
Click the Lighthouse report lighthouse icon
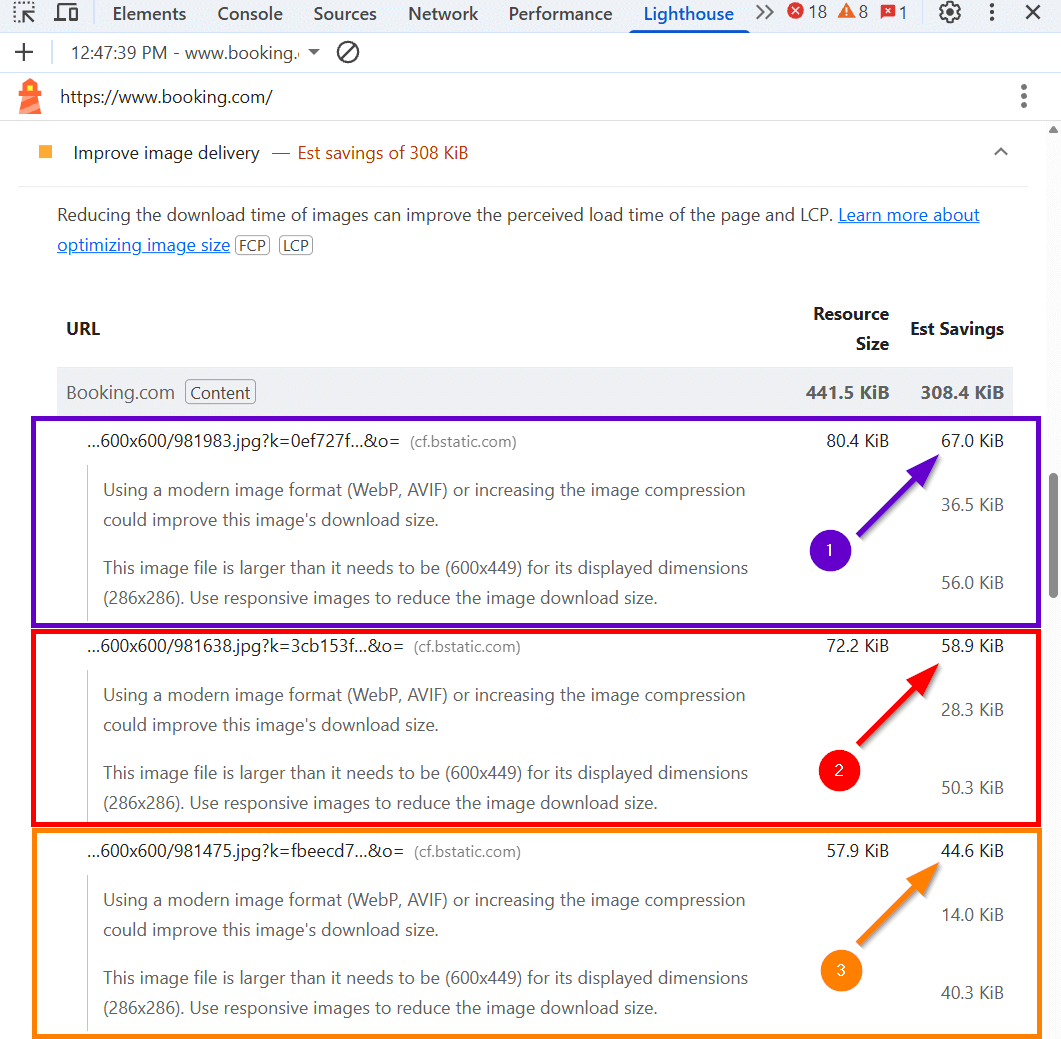30,96
